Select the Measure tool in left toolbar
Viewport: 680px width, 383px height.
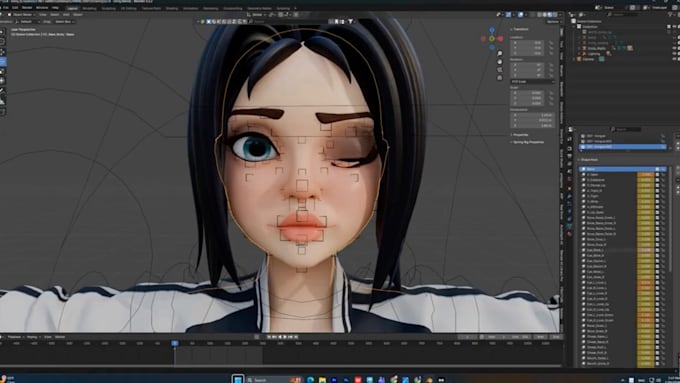click(x=2, y=101)
